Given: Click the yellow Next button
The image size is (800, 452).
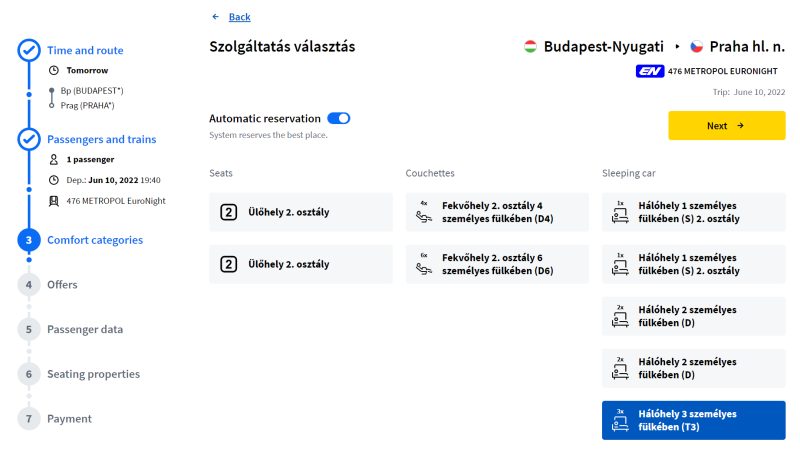Looking at the screenshot, I should pyautogui.click(x=727, y=125).
